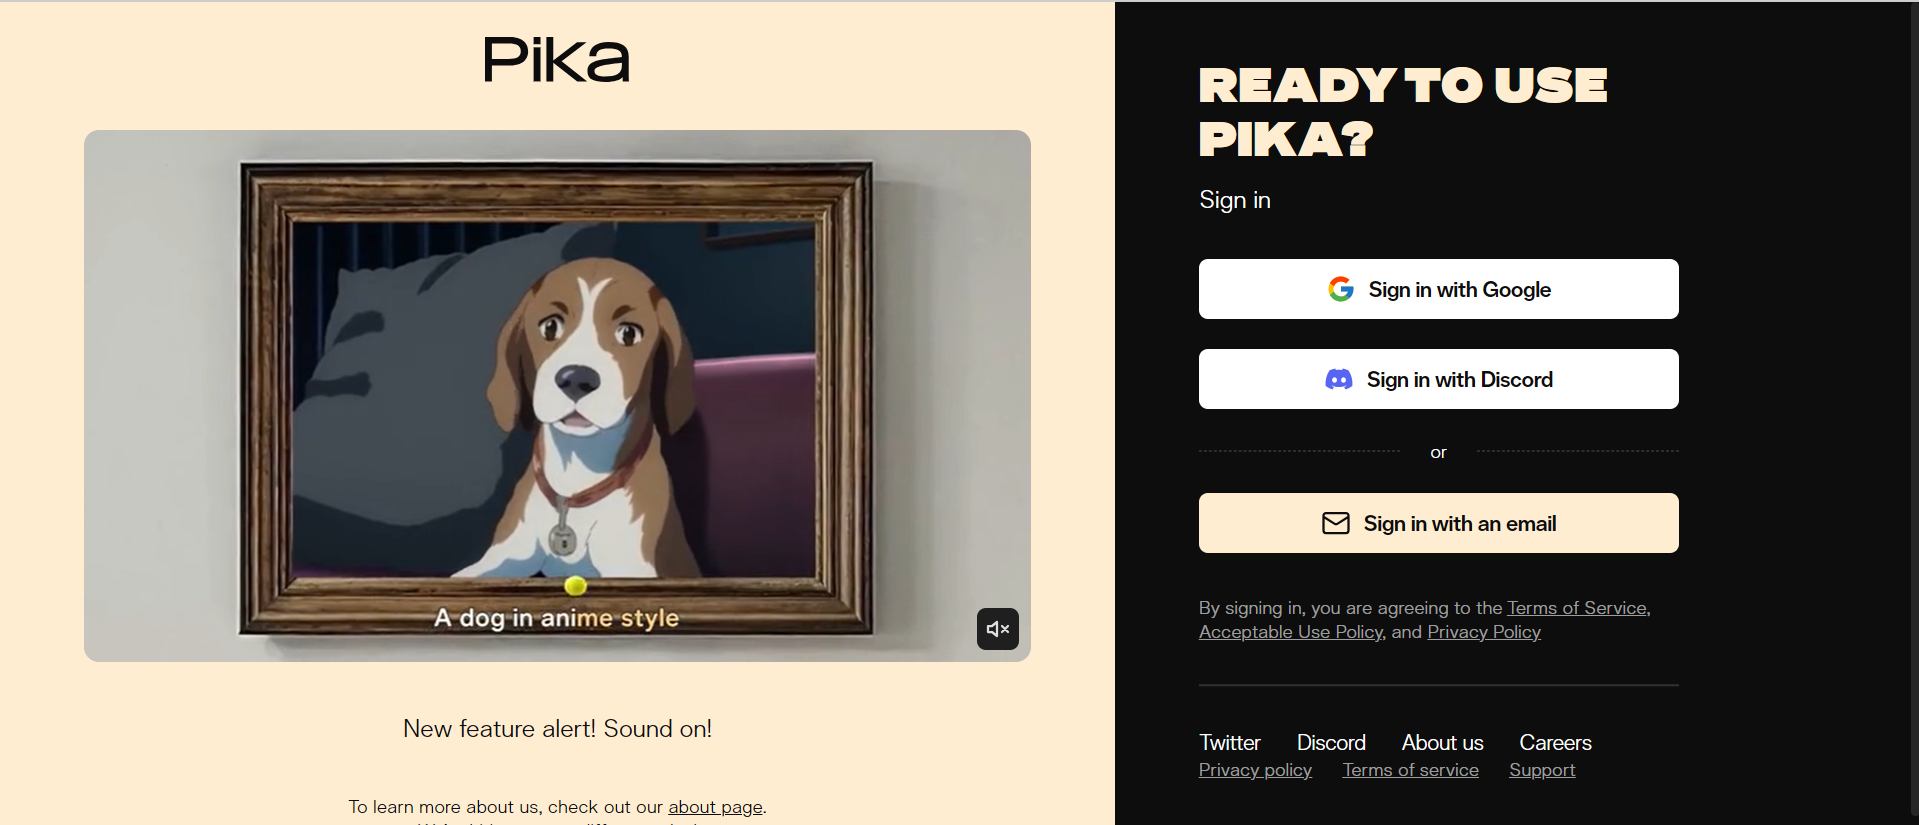
Task: Click the Pika logo
Action: click(x=557, y=60)
